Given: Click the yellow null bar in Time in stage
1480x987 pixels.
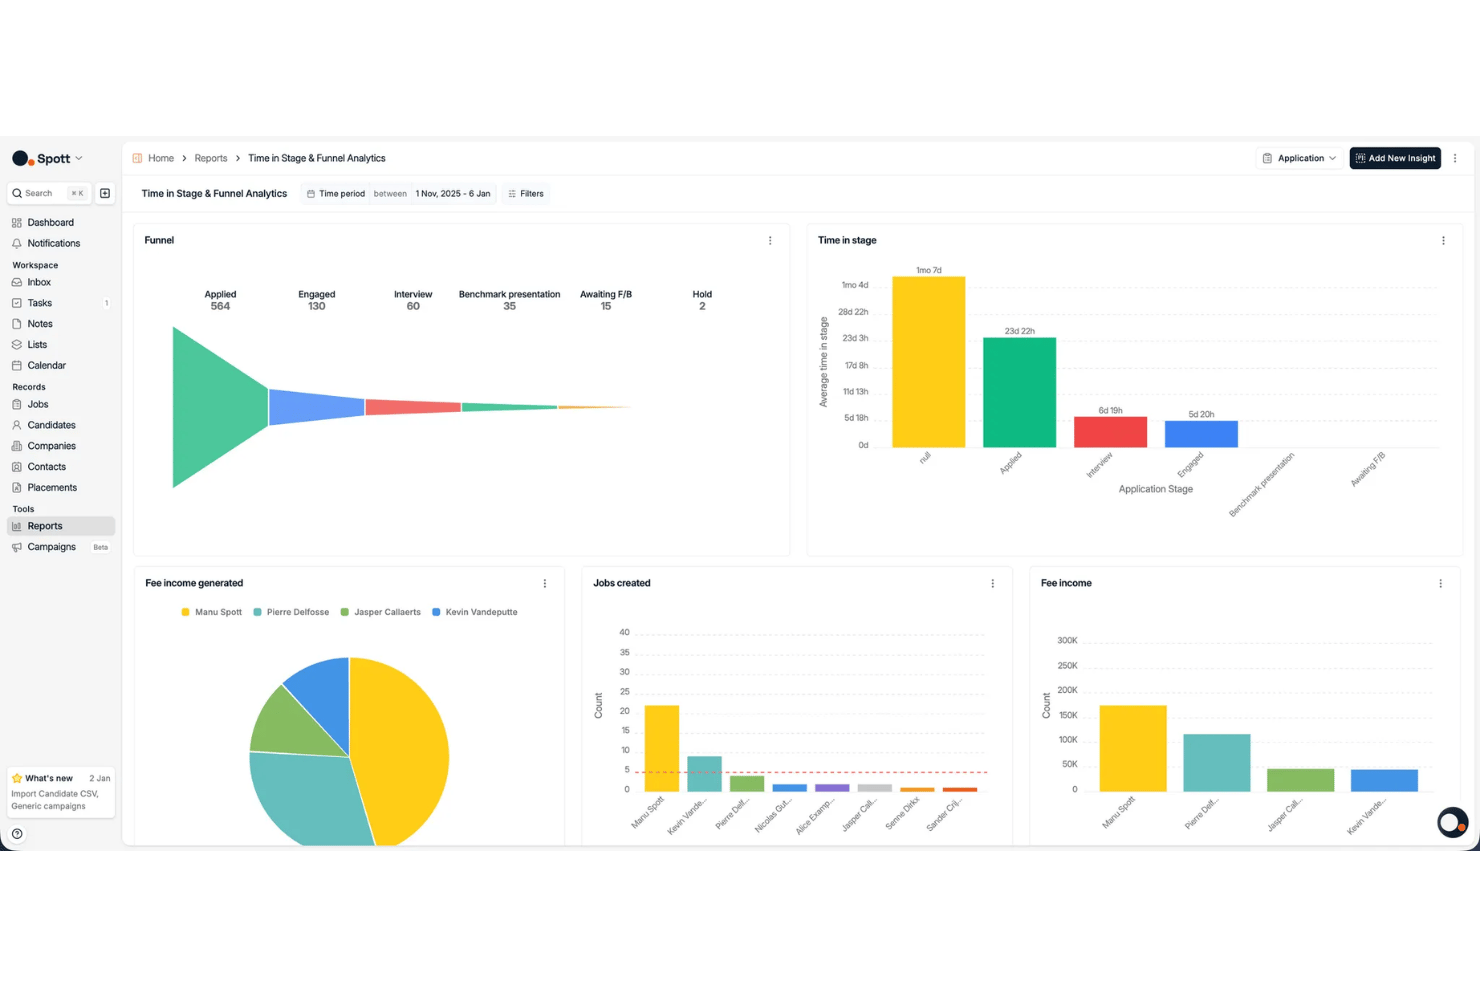Looking at the screenshot, I should (928, 362).
